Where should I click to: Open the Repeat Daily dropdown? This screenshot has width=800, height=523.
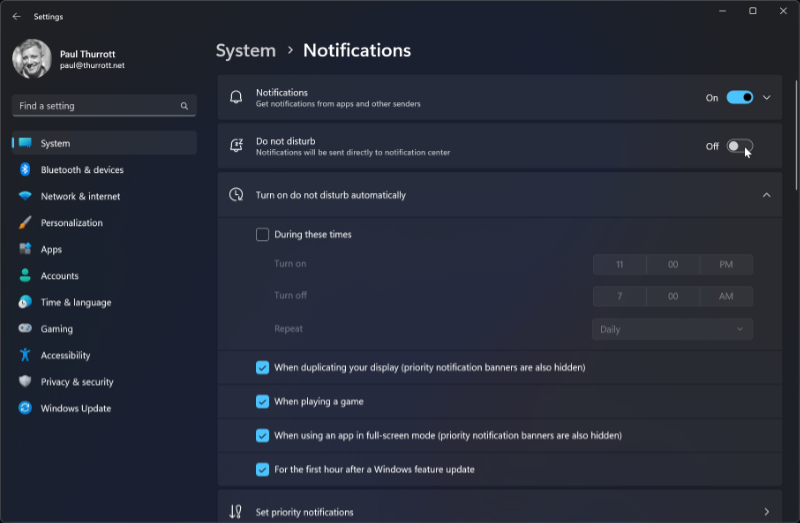(672, 329)
